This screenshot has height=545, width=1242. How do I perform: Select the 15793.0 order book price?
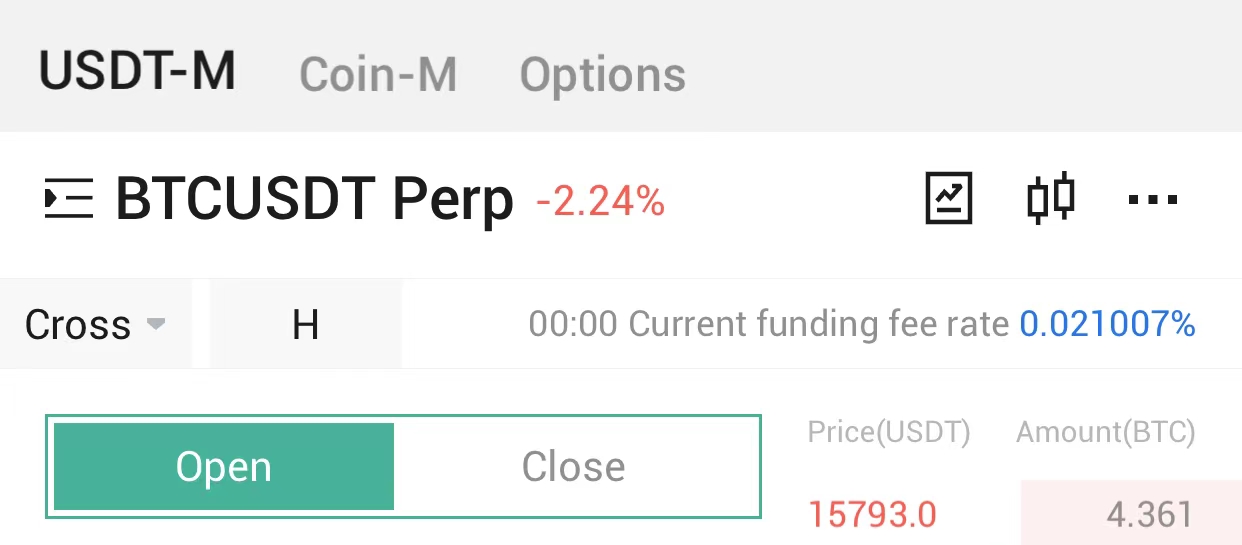pyautogui.click(x=872, y=515)
